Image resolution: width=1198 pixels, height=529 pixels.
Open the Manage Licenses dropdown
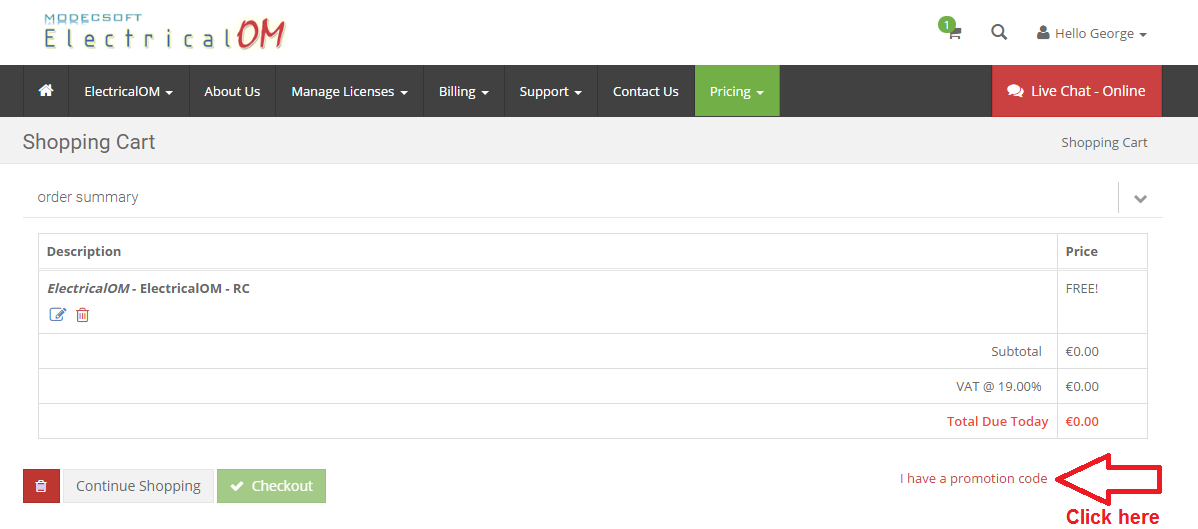click(x=349, y=91)
